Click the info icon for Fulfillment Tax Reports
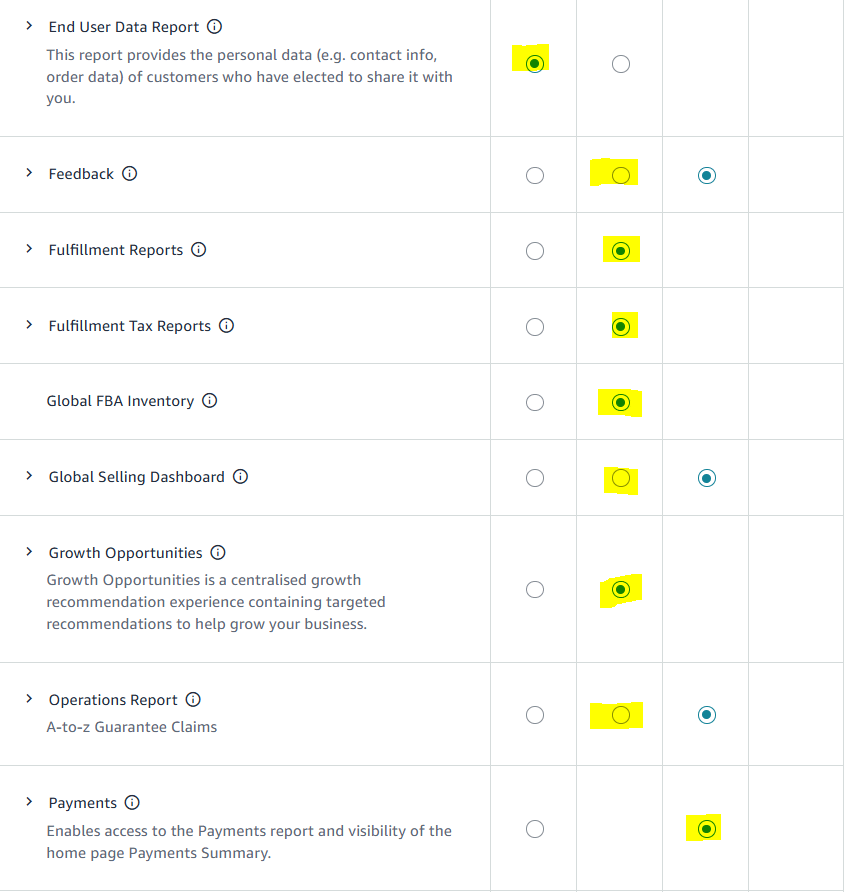 coord(226,326)
